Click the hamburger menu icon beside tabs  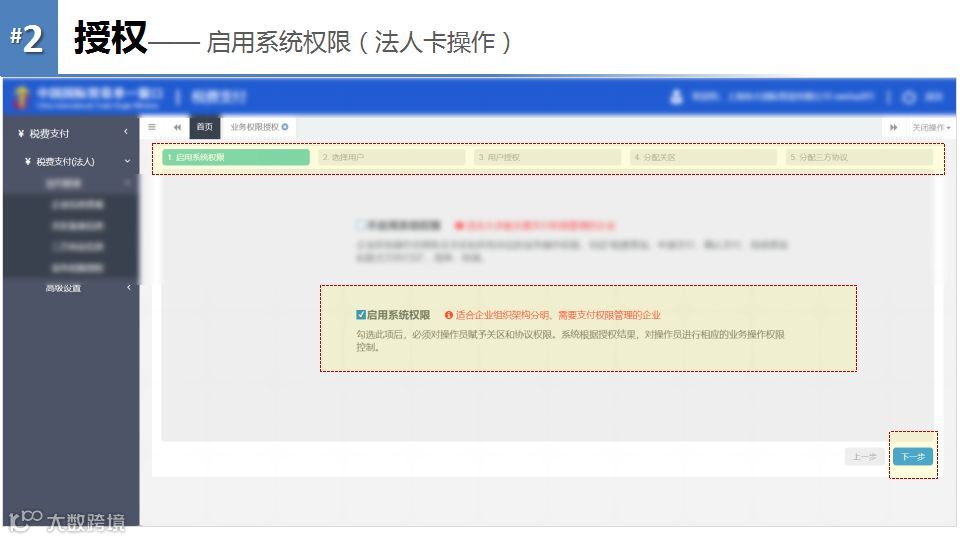coord(152,127)
